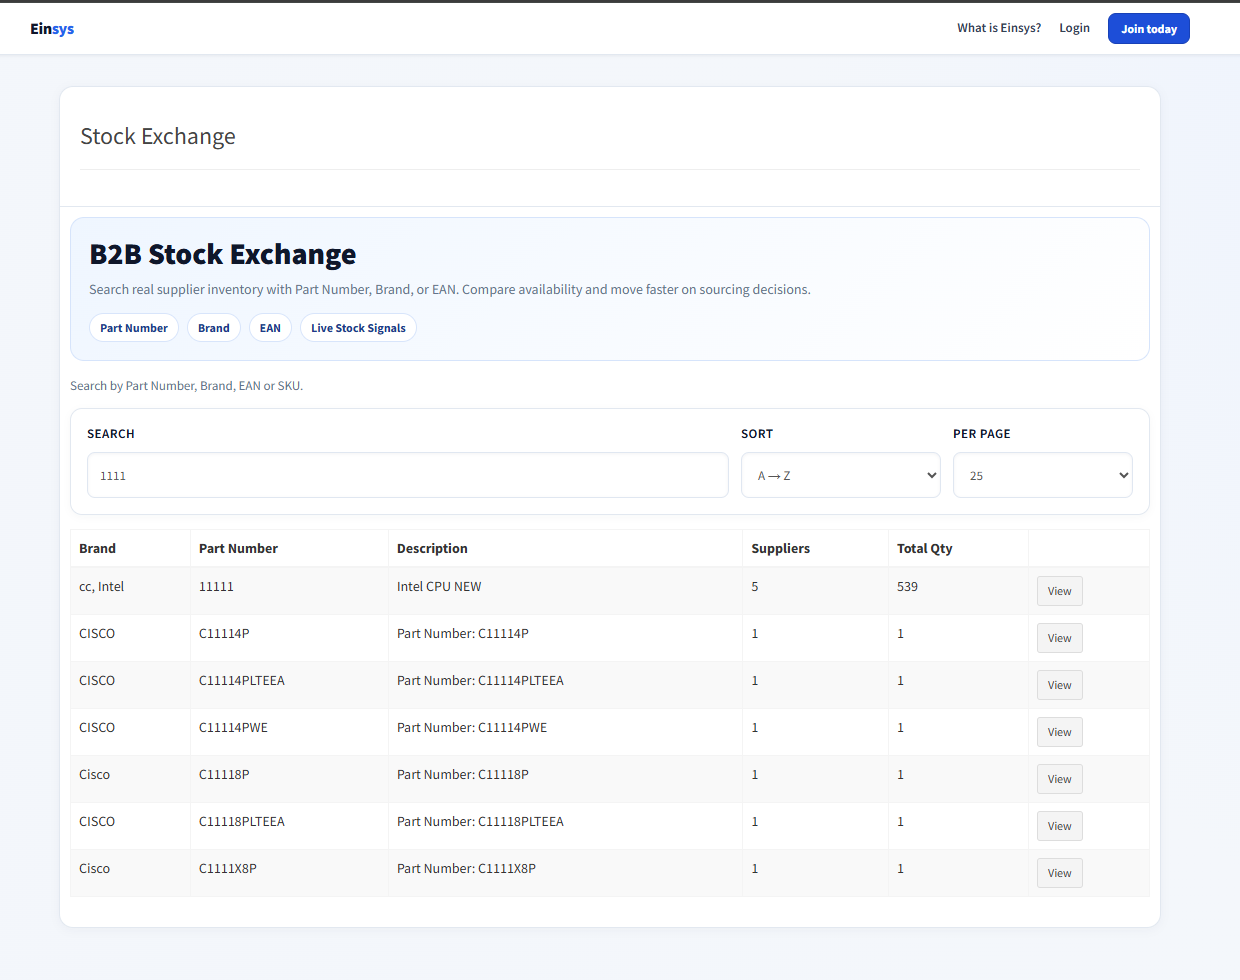Click the Einsys logo
The height and width of the screenshot is (980, 1240).
(52, 29)
